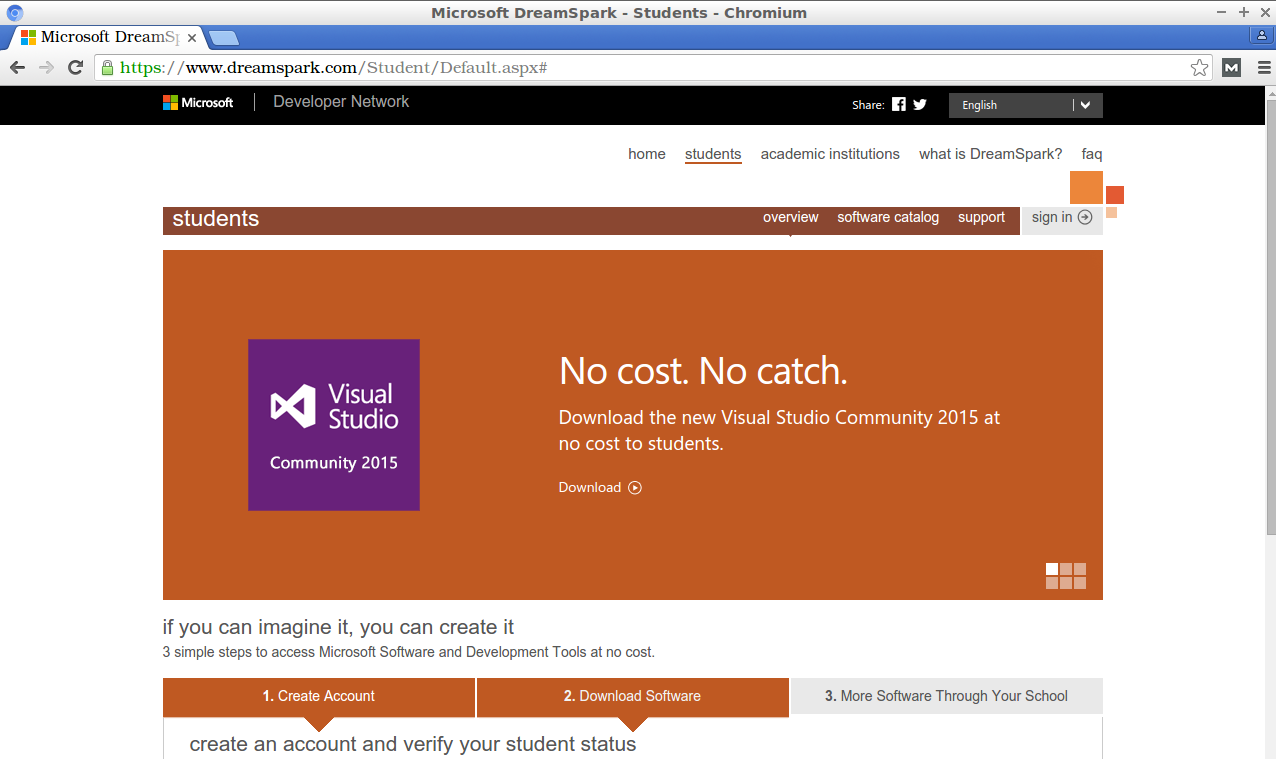
Task: Switch to 3. More Software Through Your School
Action: click(946, 696)
